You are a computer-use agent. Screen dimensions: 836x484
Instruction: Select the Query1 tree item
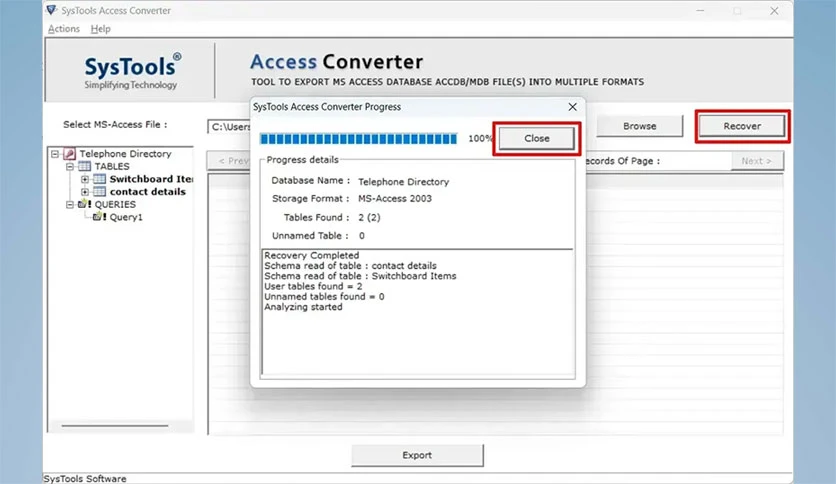126,217
